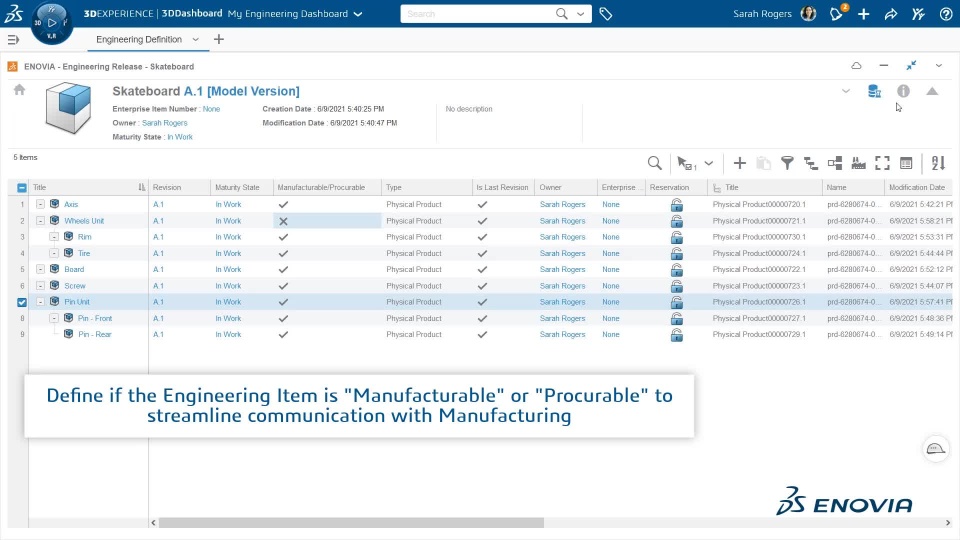960x540 pixels.
Task: Click the plus icon to add an item
Action: pyautogui.click(x=740, y=163)
